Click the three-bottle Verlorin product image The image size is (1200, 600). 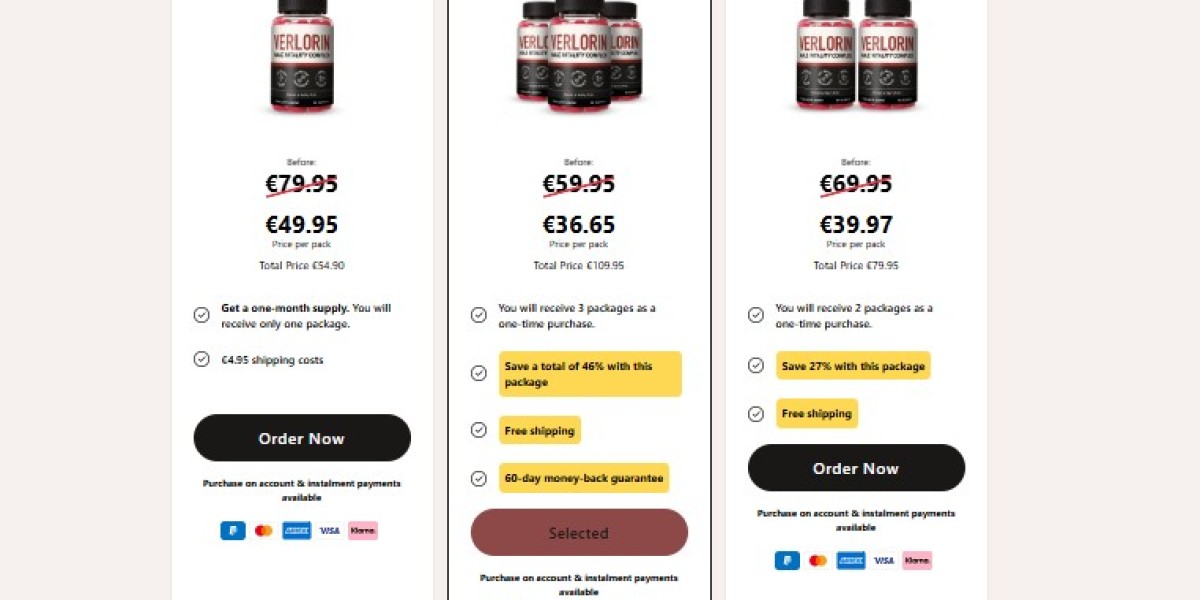(x=579, y=55)
